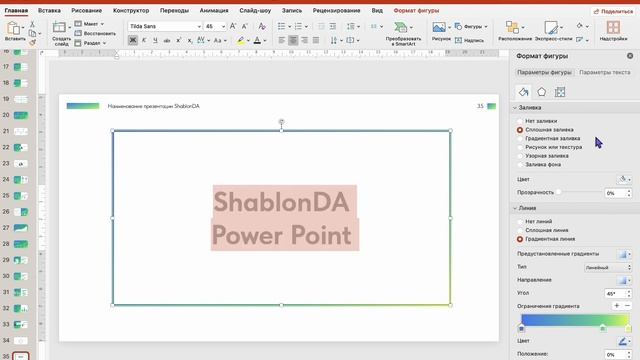Open the Макет layout dropdown

click(x=90, y=24)
